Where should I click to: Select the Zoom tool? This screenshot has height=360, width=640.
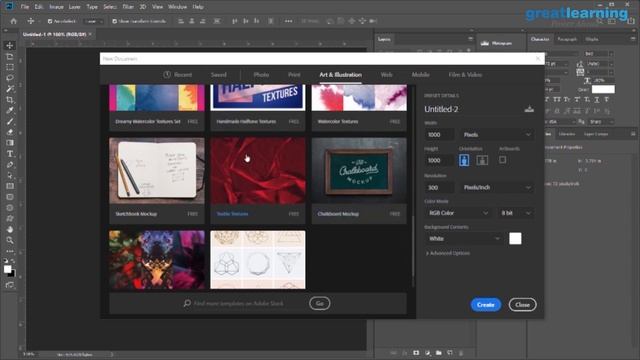(10, 240)
